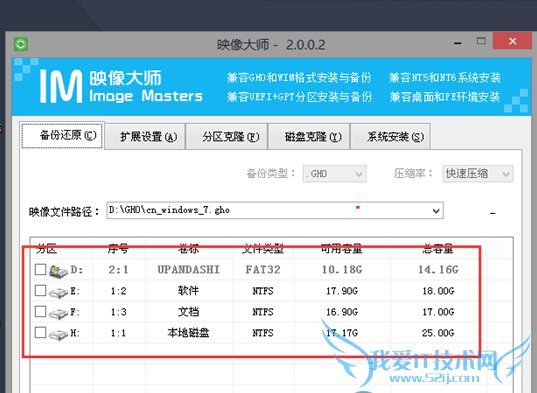The image size is (537, 393).
Task: Click the 文件类型 column header
Action: tap(263, 249)
